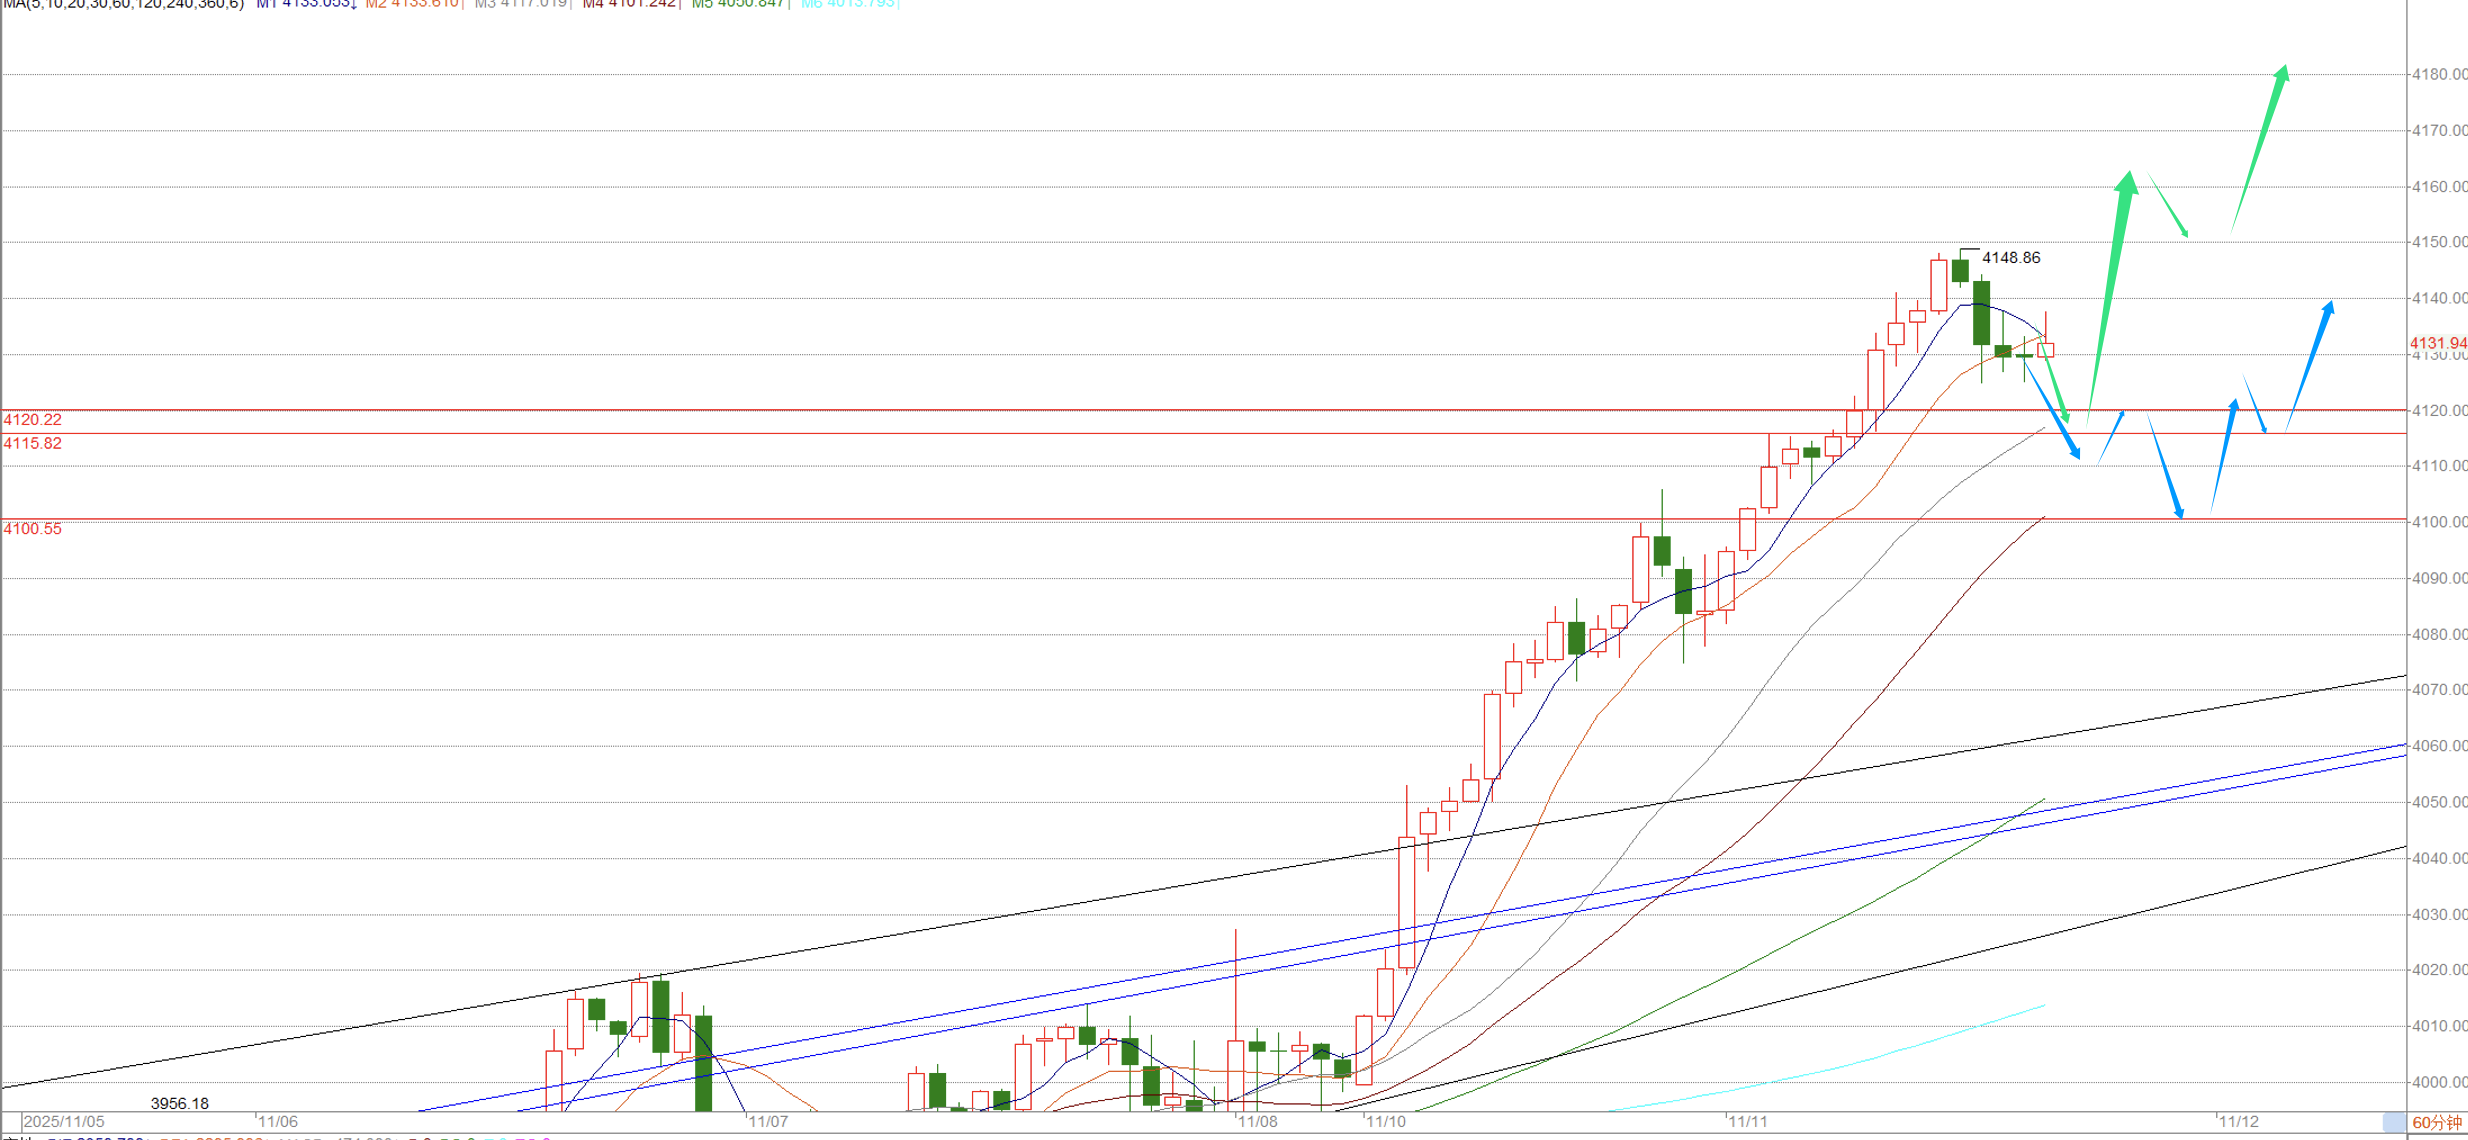Click the red 4131.94 current price tag
This screenshot has height=1140, width=2468.
coord(2438,343)
